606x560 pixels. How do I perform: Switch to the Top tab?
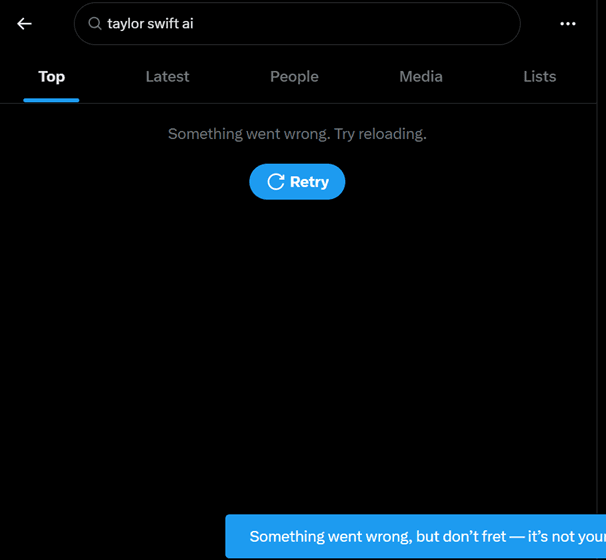point(51,77)
